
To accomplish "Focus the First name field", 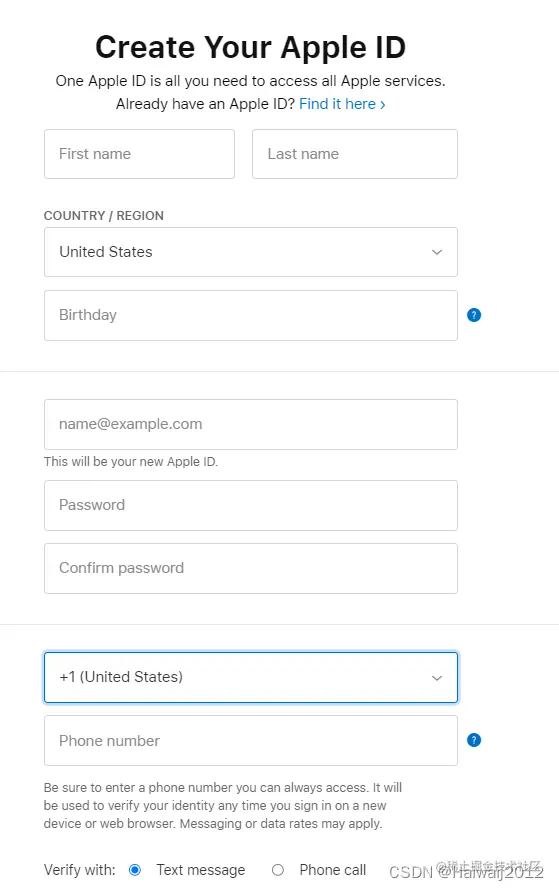I will click(139, 154).
